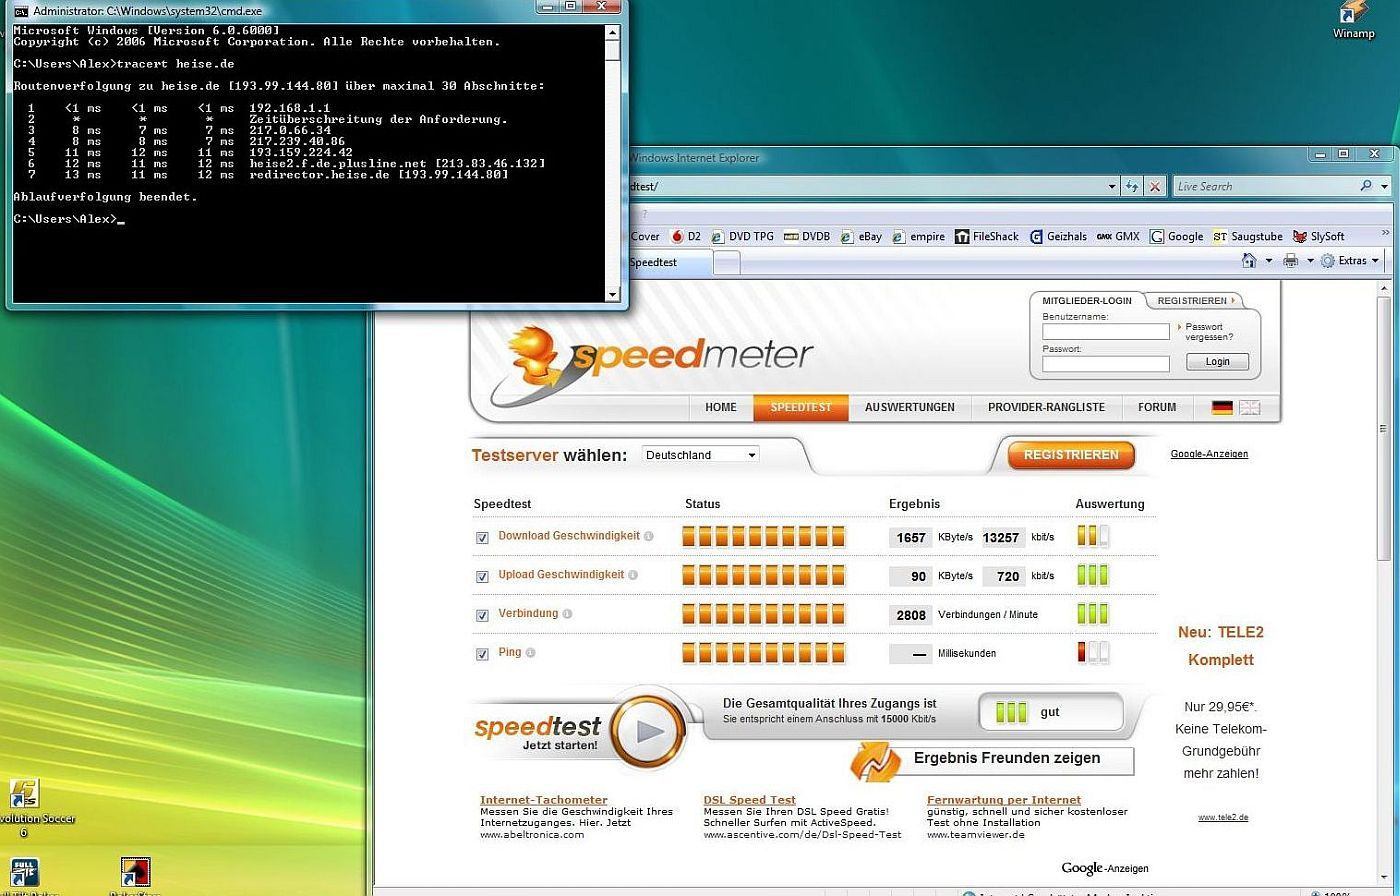Uncheck the Ping test checkbox

(x=482, y=655)
